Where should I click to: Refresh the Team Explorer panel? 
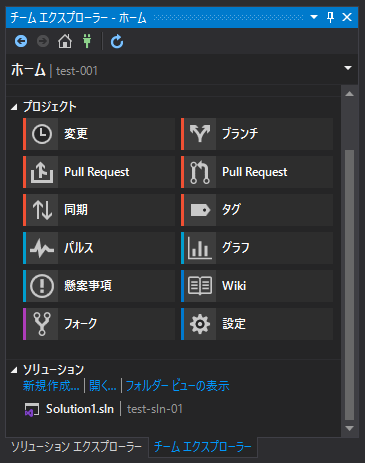[x=117, y=41]
